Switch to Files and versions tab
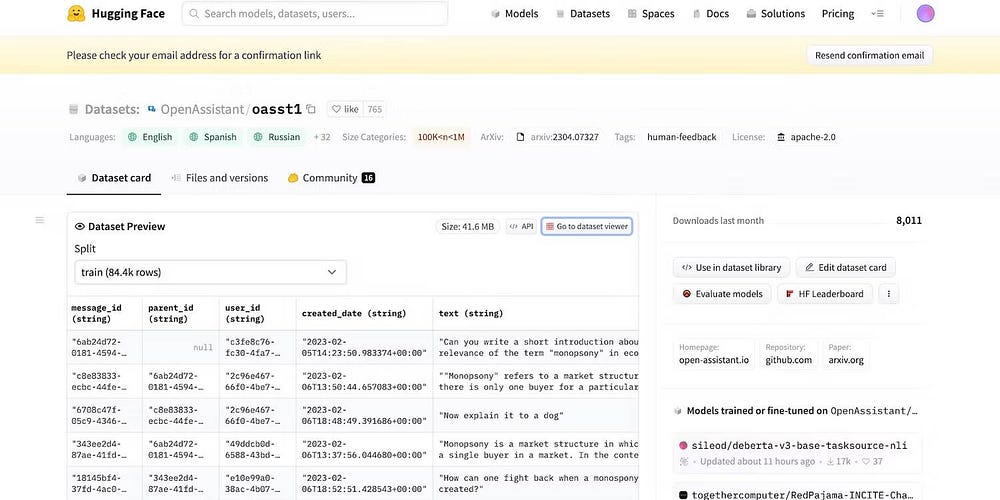1000x500 pixels. point(219,178)
